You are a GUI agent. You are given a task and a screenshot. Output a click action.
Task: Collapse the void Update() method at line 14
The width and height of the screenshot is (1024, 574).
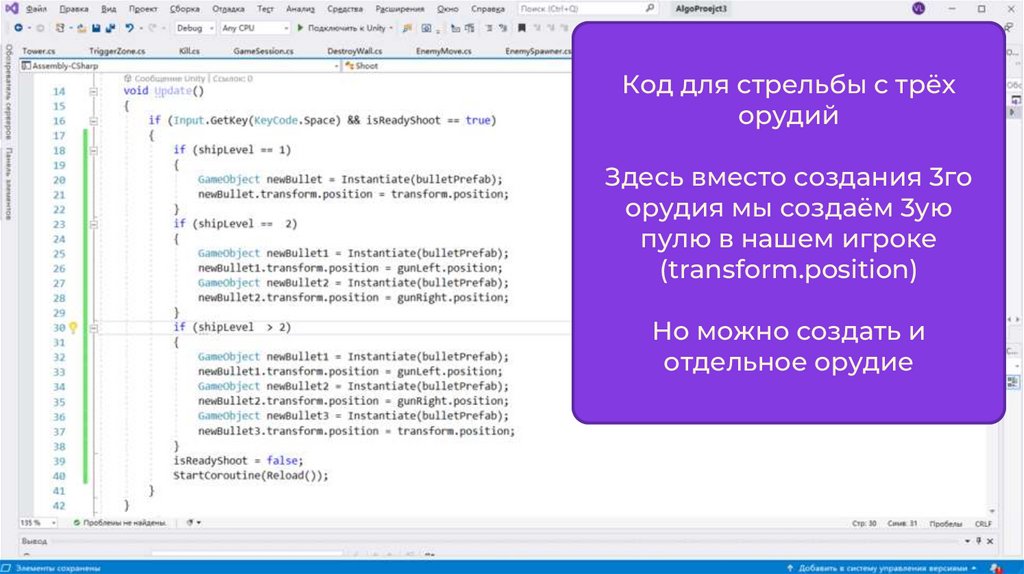(91, 91)
